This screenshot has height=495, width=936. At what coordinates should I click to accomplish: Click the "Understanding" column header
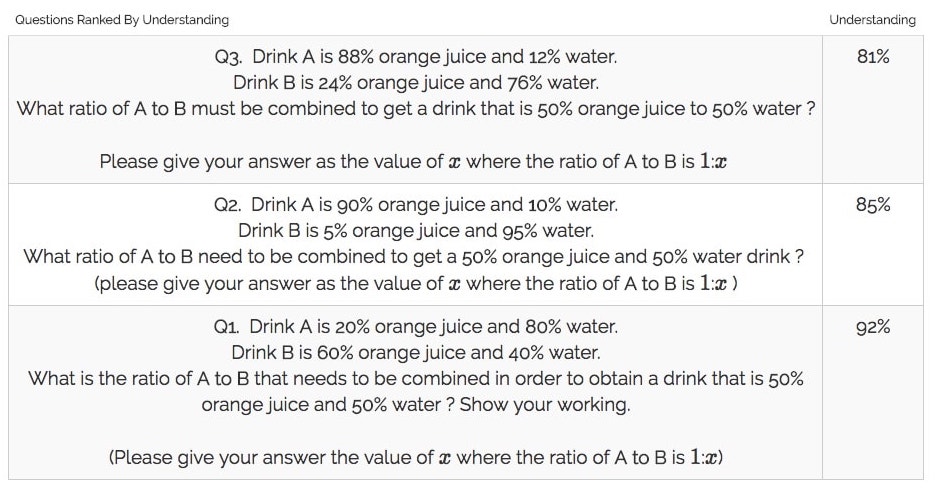coord(872,20)
